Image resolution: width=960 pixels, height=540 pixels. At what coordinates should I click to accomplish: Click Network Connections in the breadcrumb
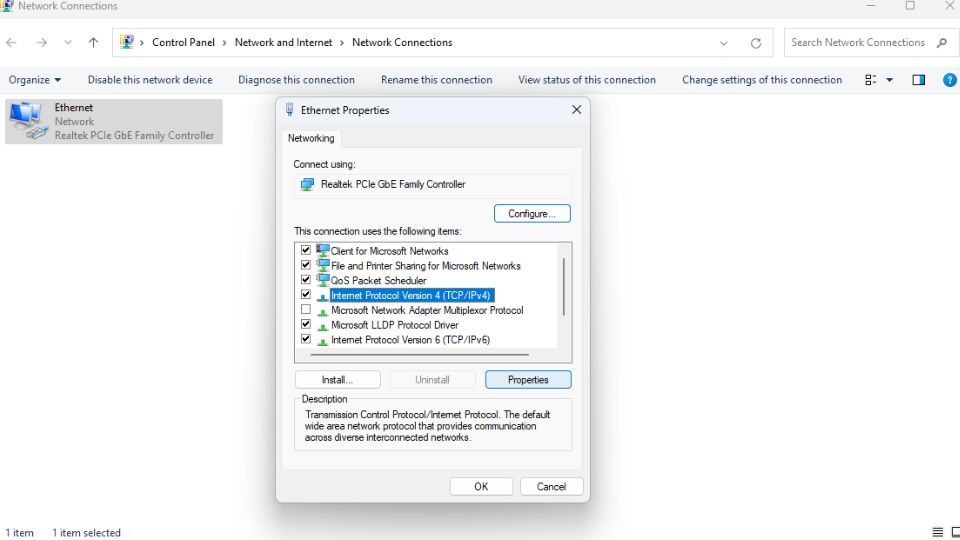coord(402,42)
